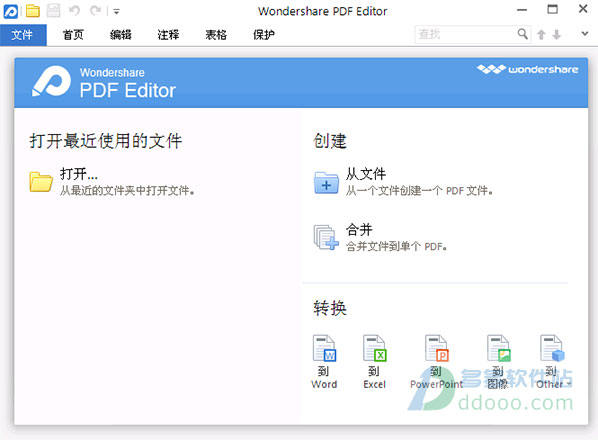The width and height of the screenshot is (598, 440).
Task: Open a file using the quick access folder icon
Action: pos(33,11)
